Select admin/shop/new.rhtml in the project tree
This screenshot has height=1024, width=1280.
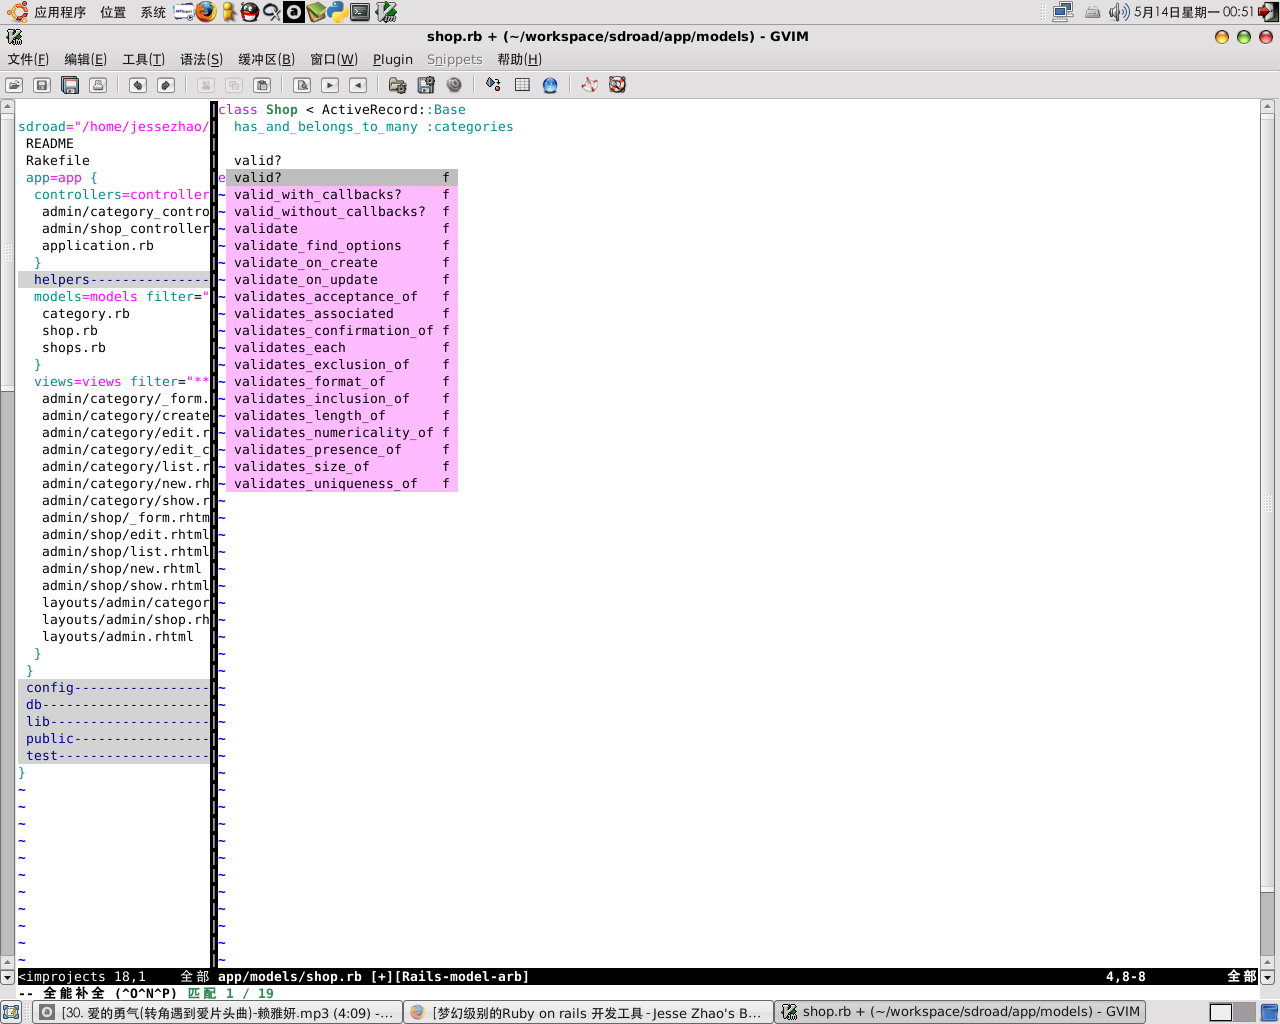122,569
